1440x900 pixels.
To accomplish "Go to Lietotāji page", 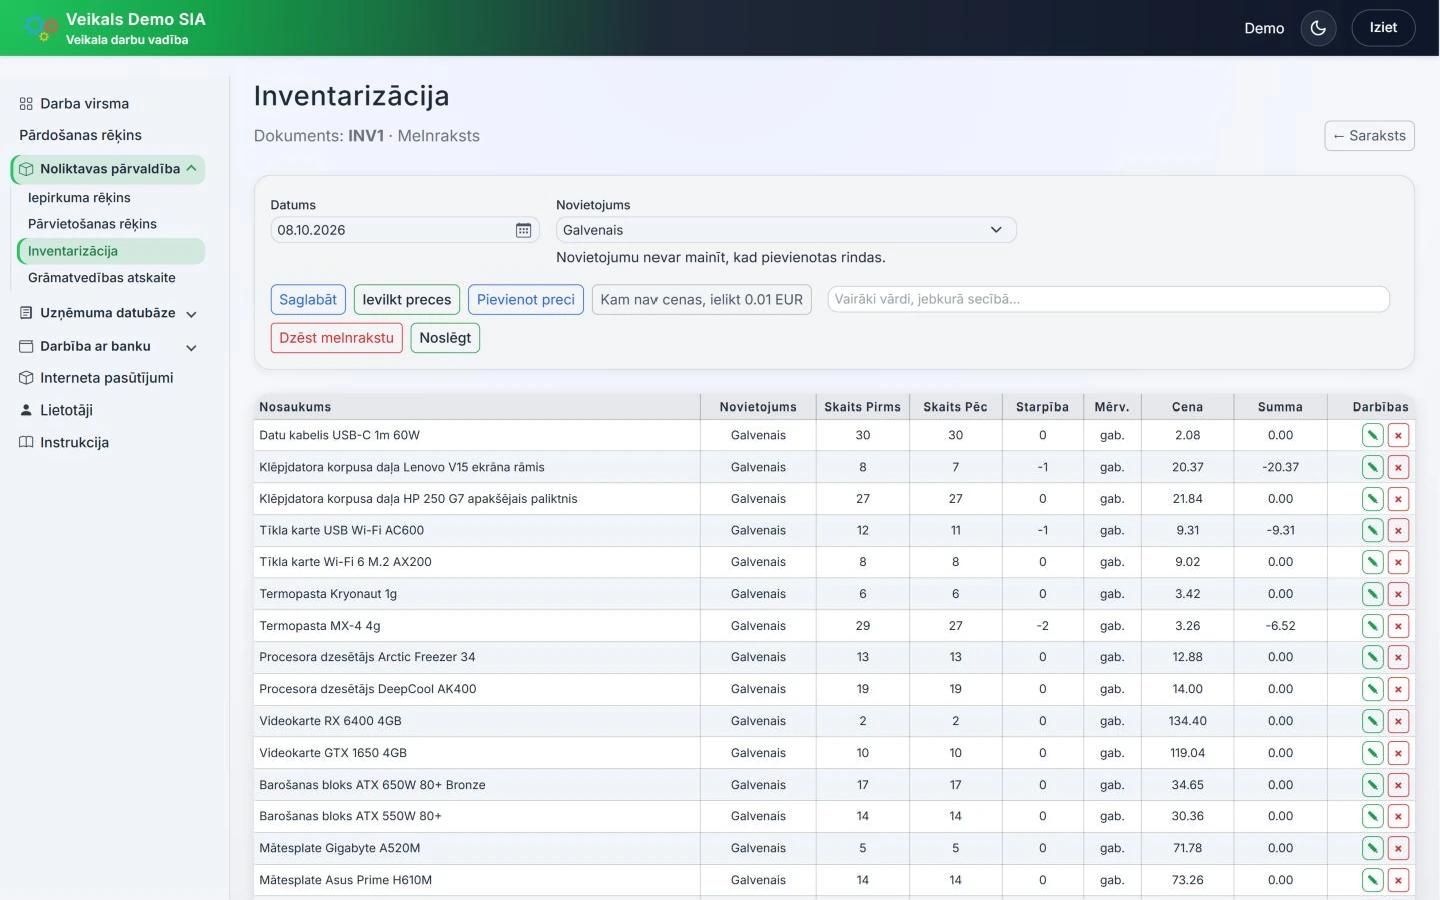I will [56, 410].
